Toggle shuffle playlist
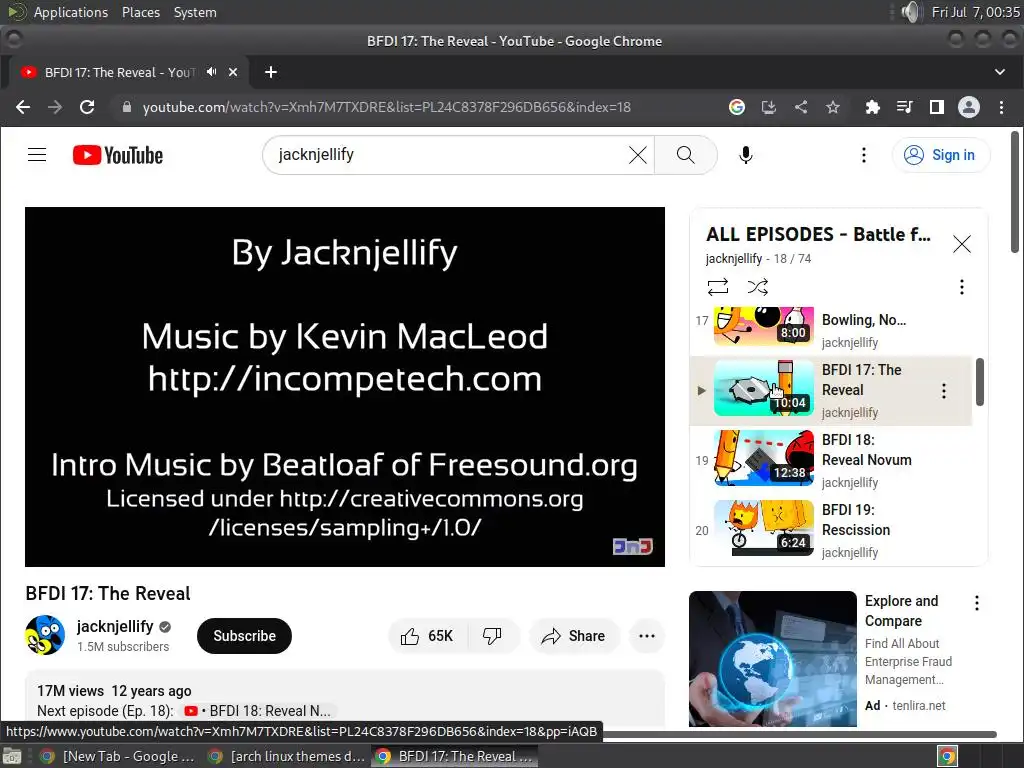This screenshot has height=768, width=1024. click(758, 287)
